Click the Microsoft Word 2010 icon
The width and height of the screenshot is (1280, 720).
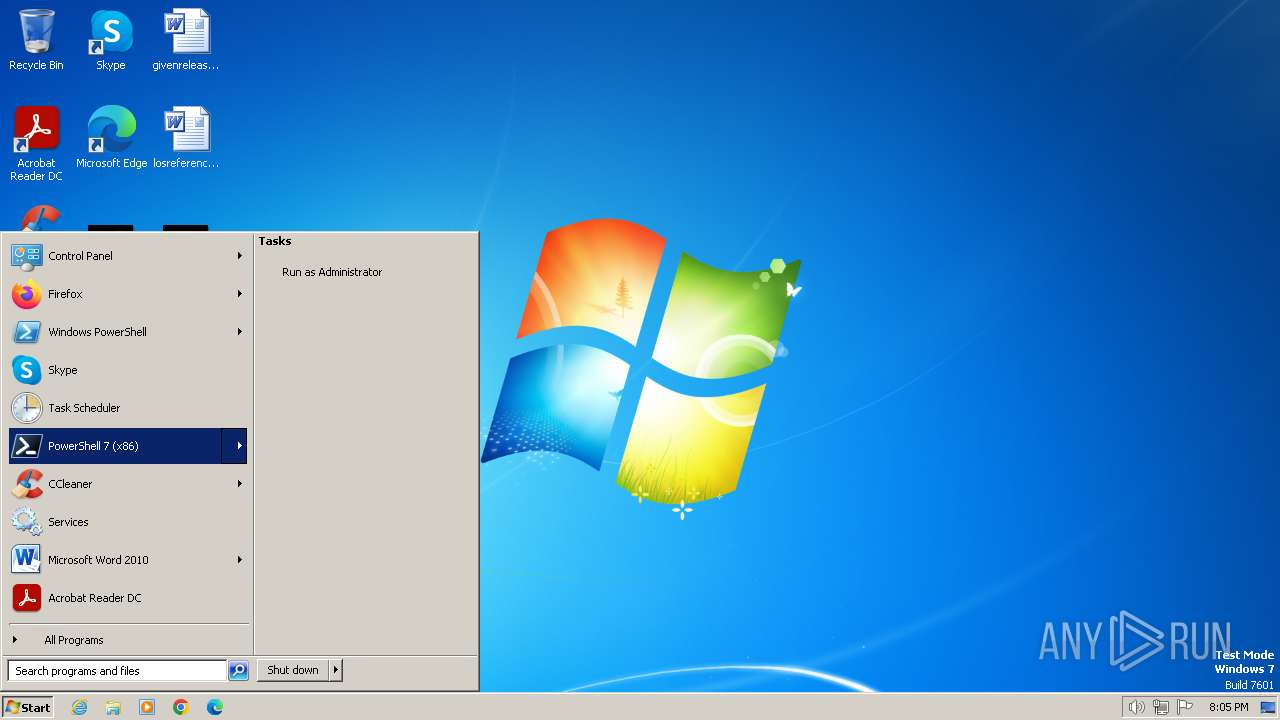pyautogui.click(x=26, y=560)
